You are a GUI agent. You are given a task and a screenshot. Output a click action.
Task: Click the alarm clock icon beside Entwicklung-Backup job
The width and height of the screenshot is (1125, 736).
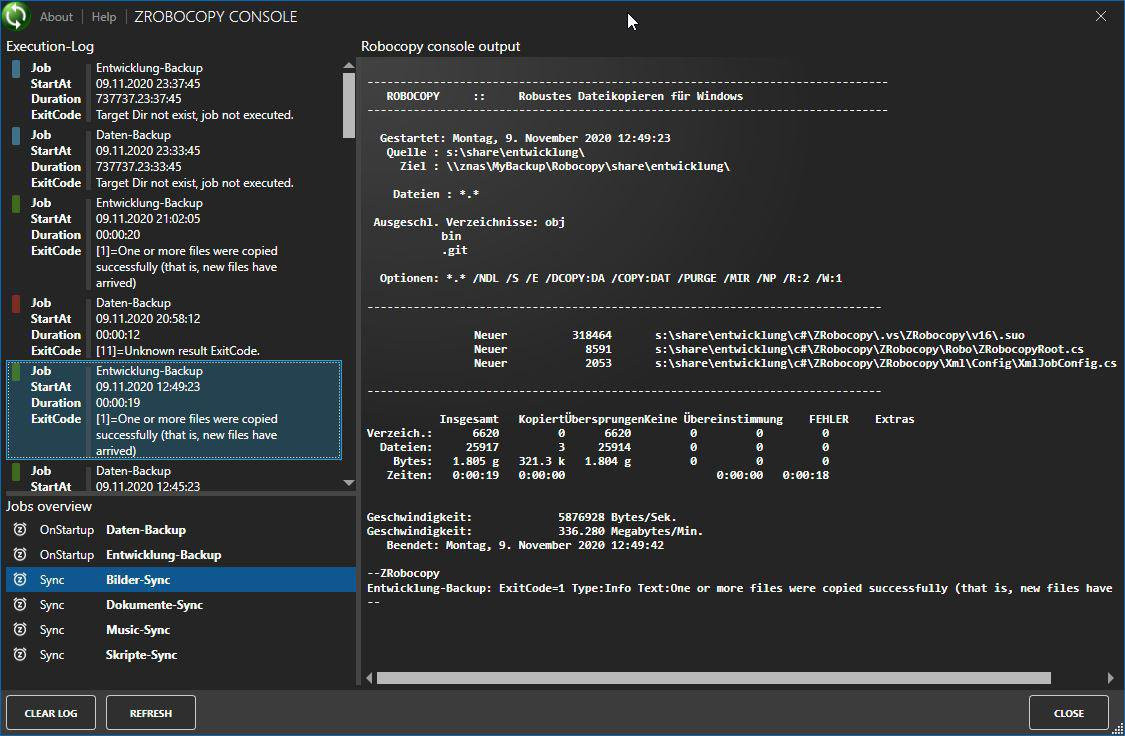coord(20,555)
